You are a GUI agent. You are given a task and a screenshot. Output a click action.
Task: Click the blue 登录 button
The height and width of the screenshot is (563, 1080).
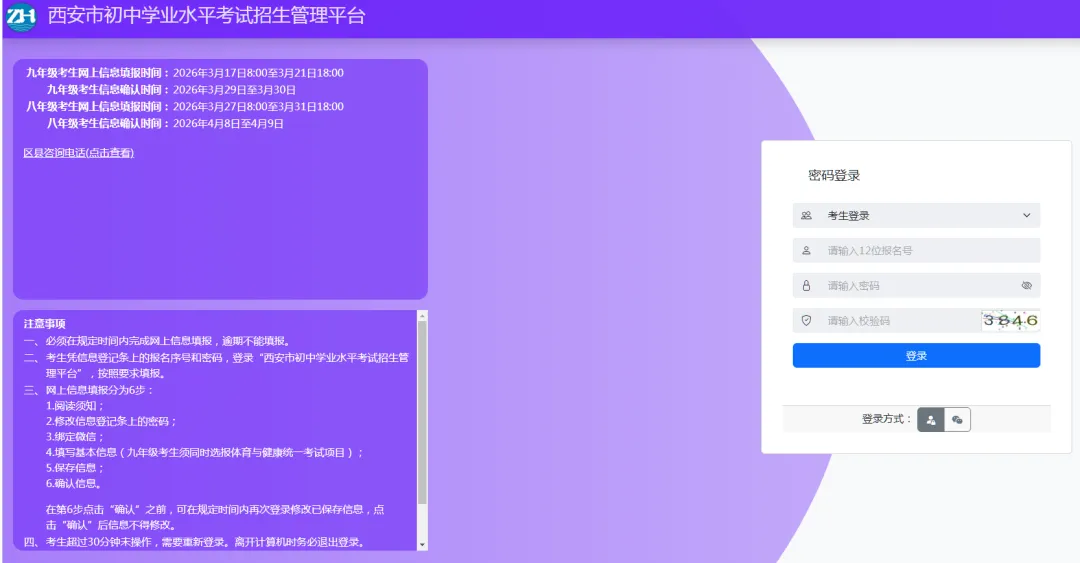click(916, 356)
